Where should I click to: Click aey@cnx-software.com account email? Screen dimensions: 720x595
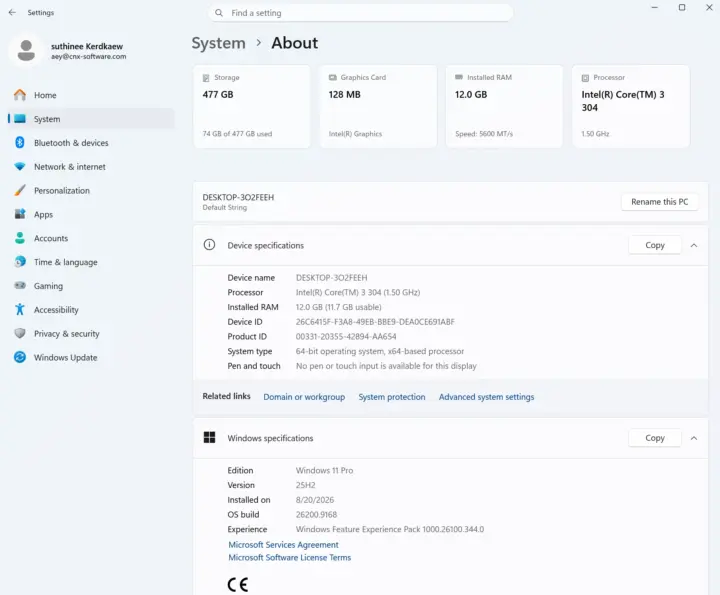point(89,56)
